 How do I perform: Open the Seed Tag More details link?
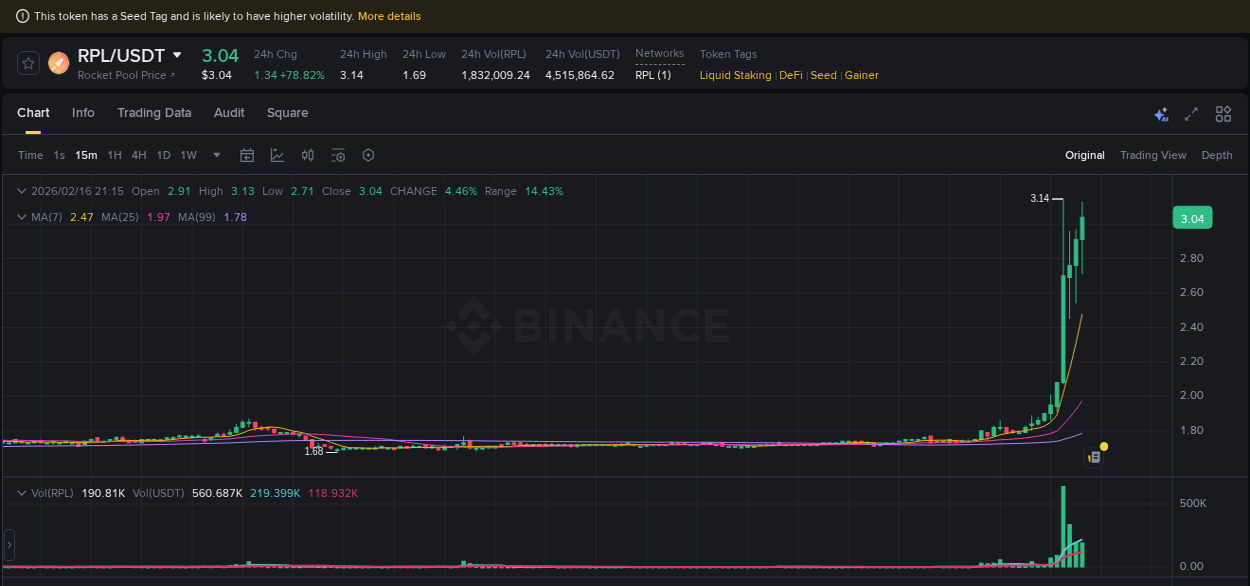coord(389,16)
